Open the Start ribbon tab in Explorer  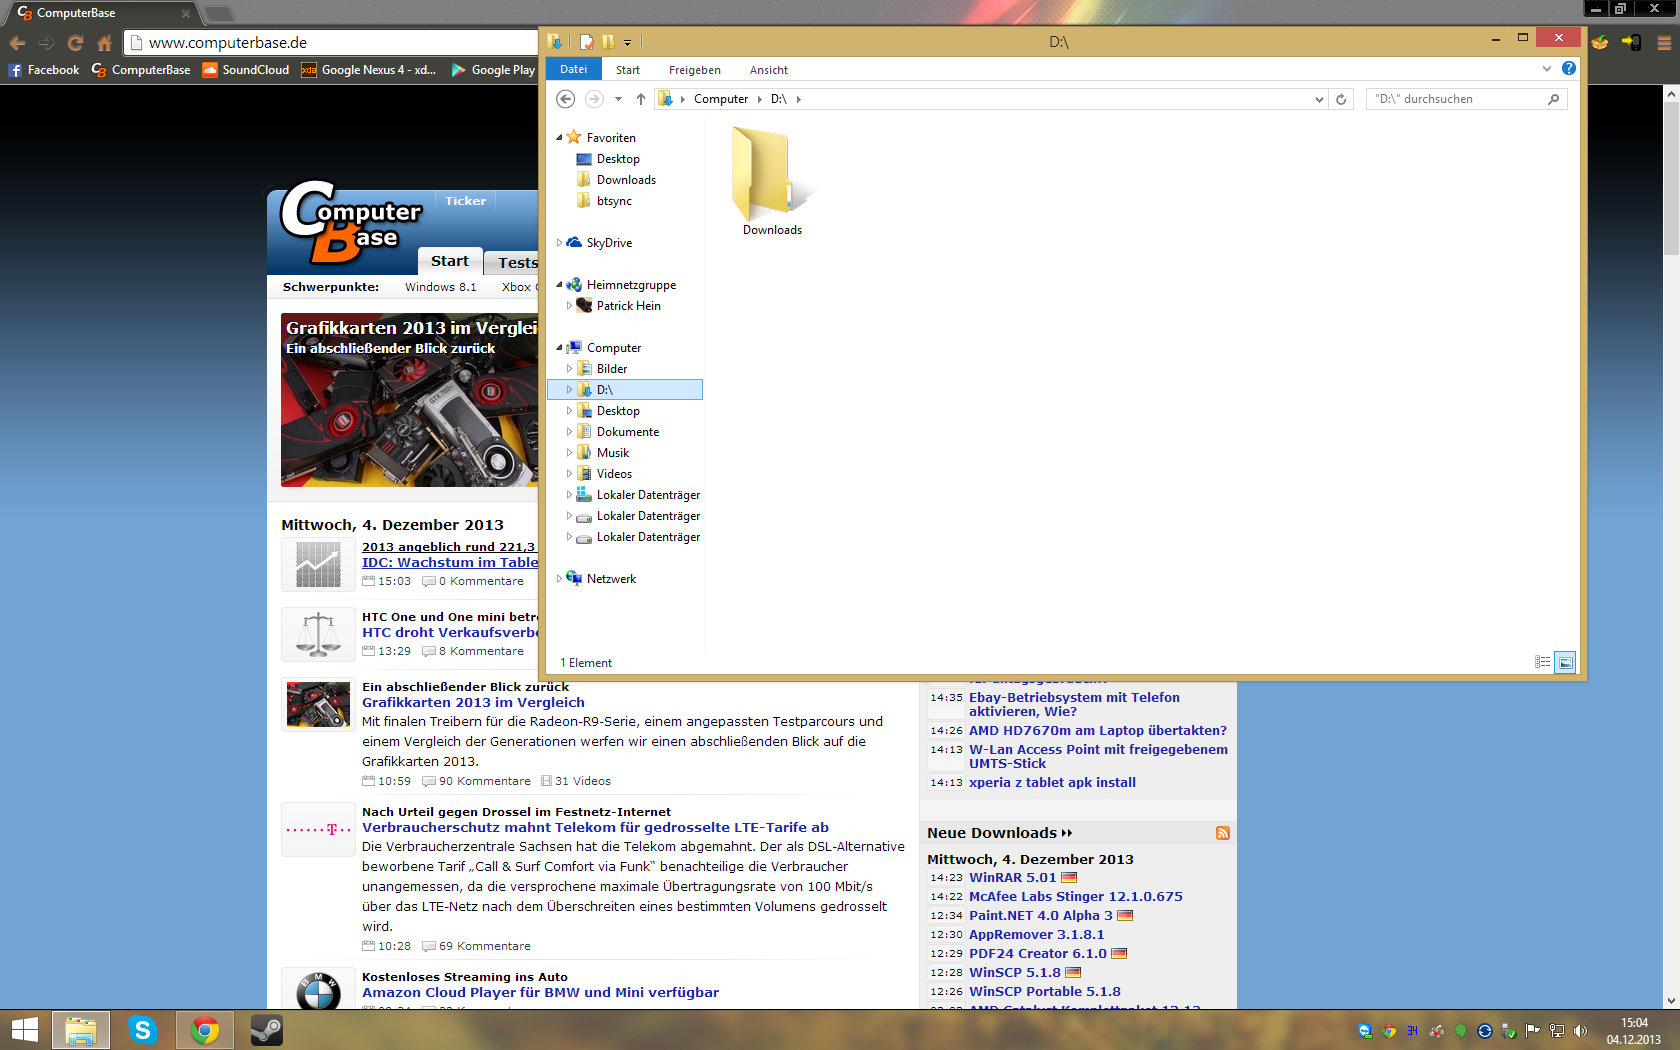tap(628, 70)
